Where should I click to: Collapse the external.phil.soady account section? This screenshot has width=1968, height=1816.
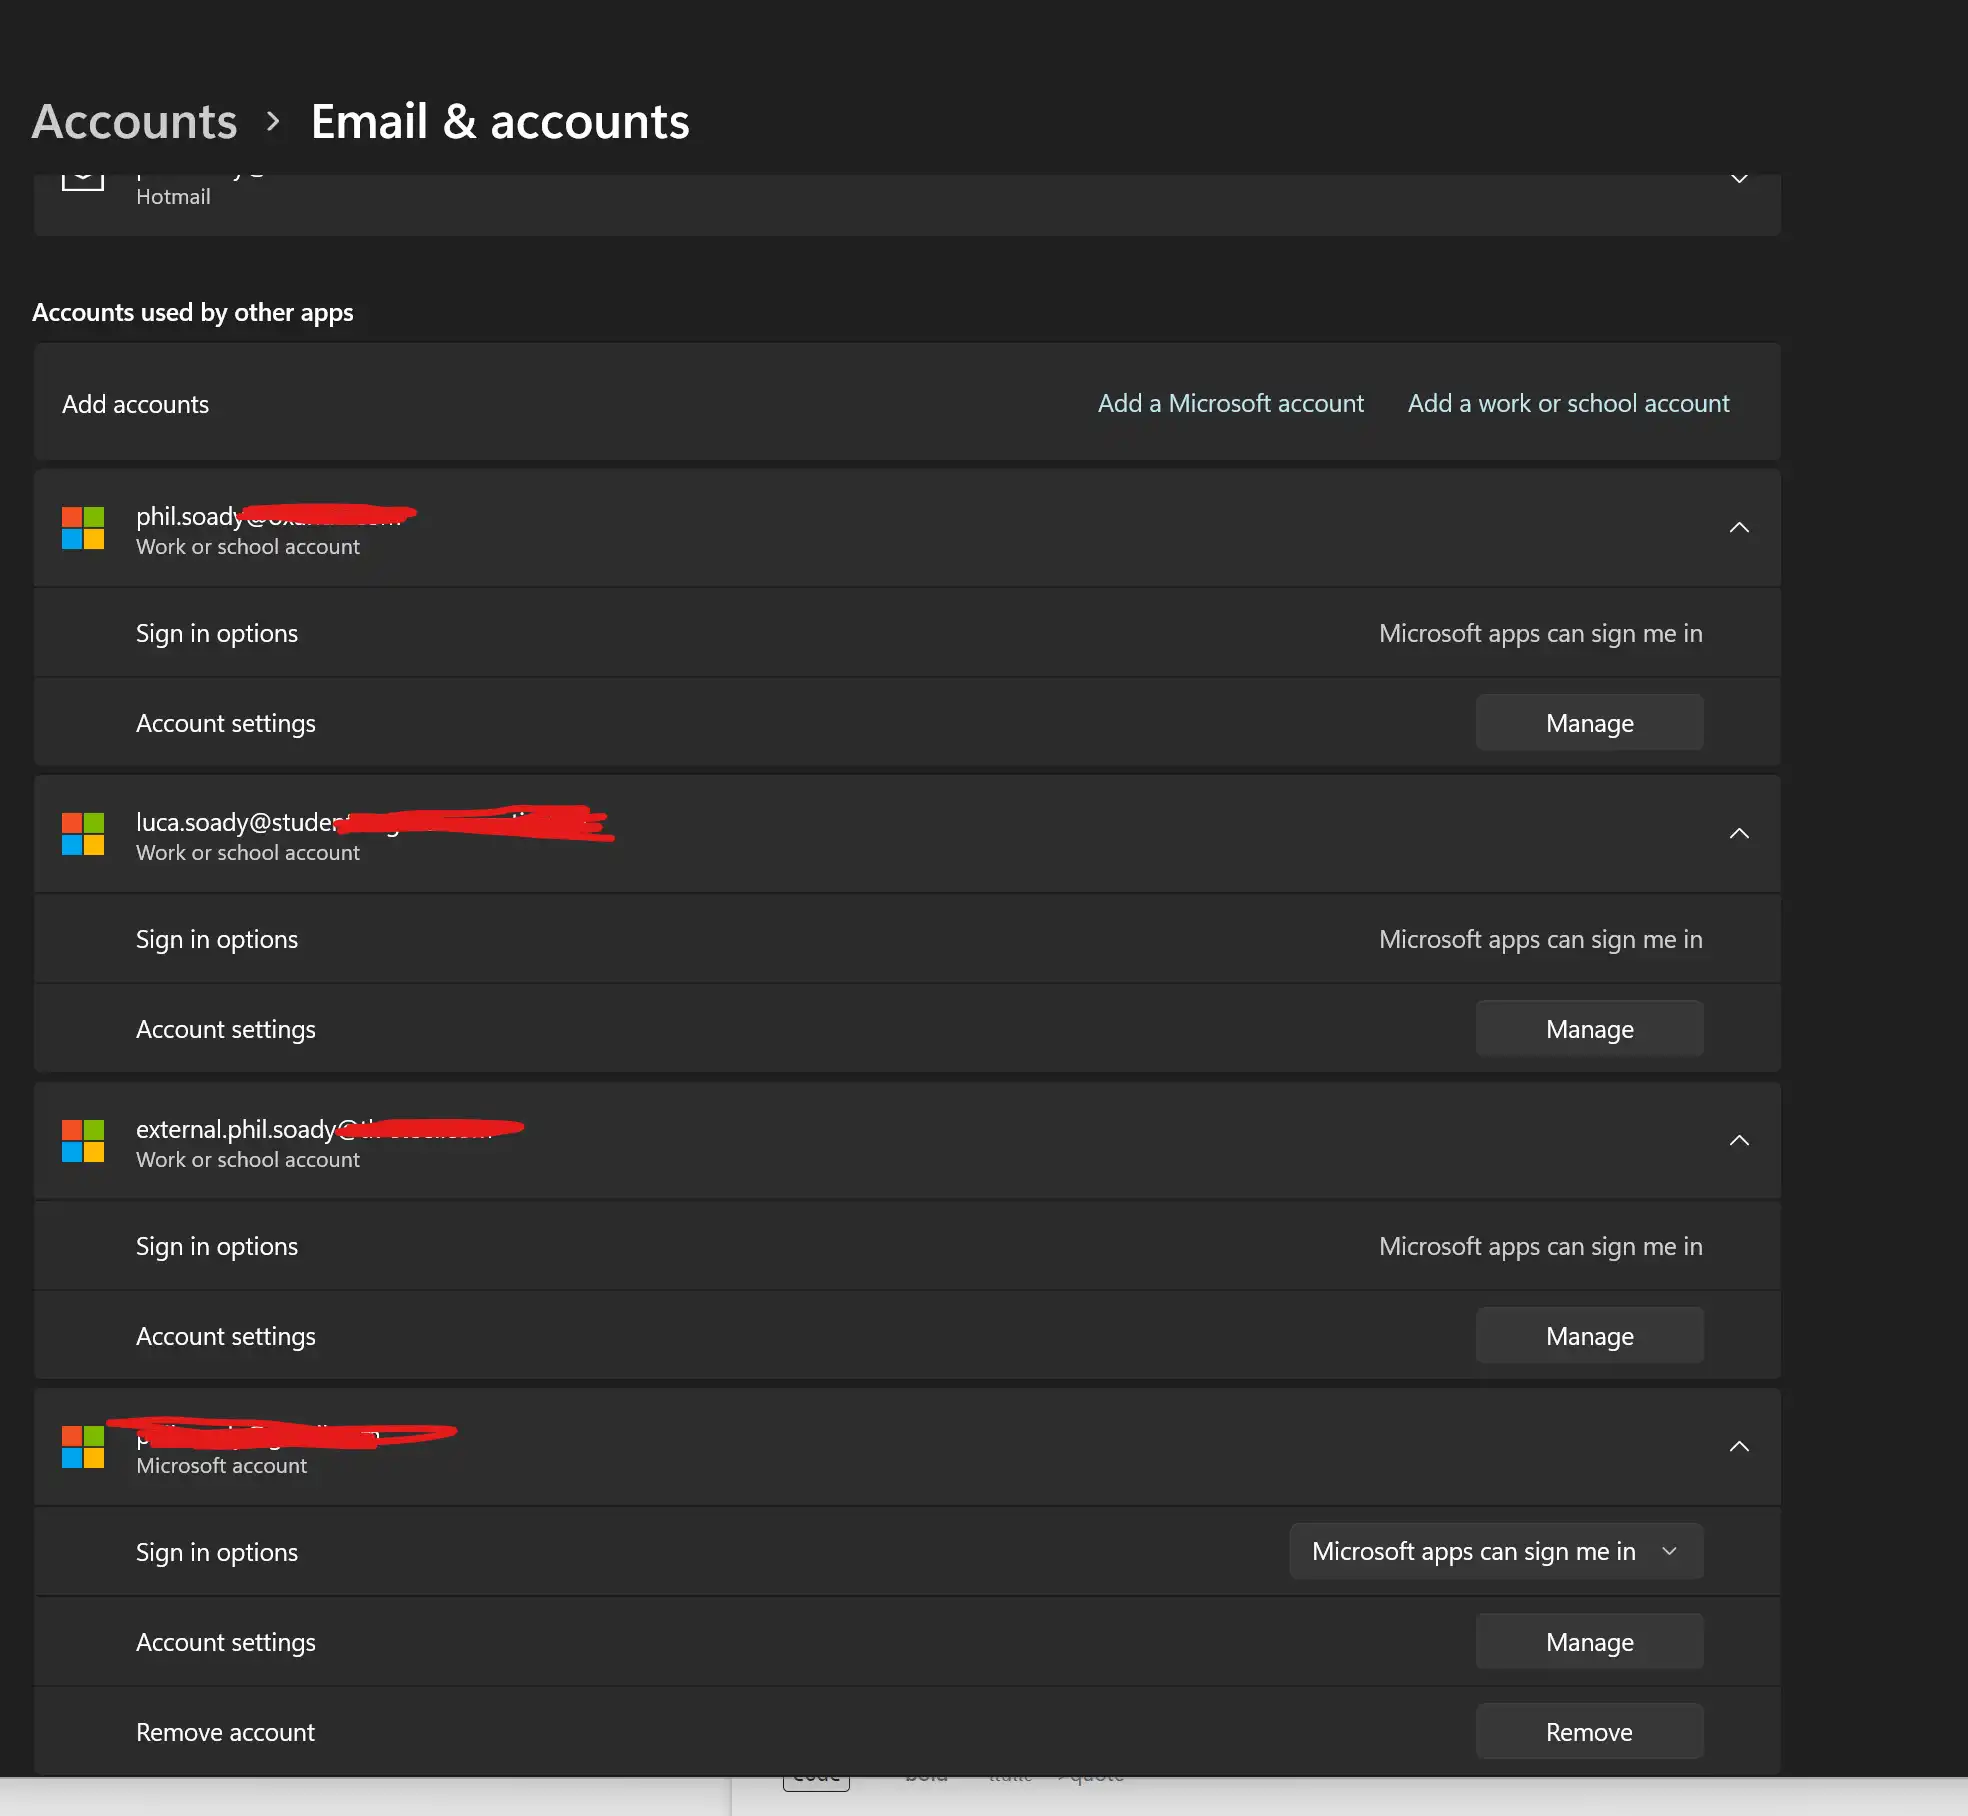tap(1739, 1141)
